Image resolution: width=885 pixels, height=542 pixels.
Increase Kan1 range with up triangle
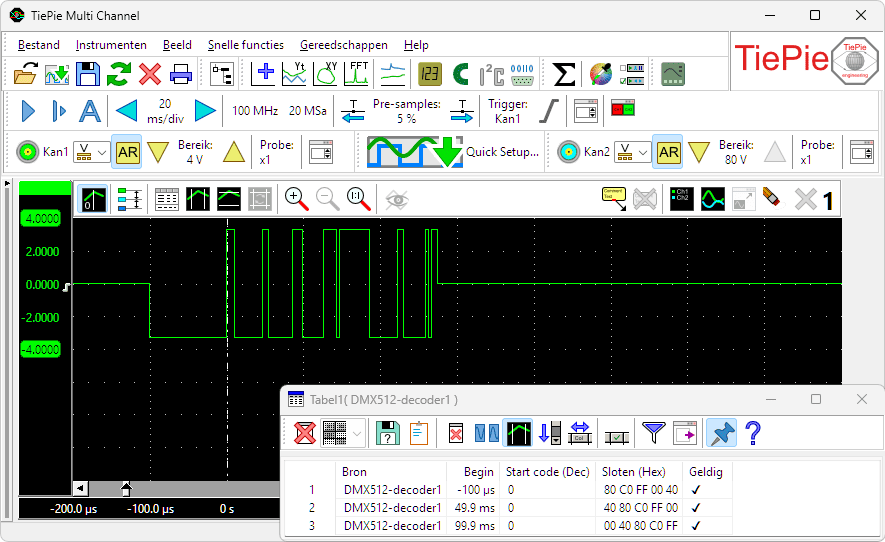pyautogui.click(x=234, y=152)
